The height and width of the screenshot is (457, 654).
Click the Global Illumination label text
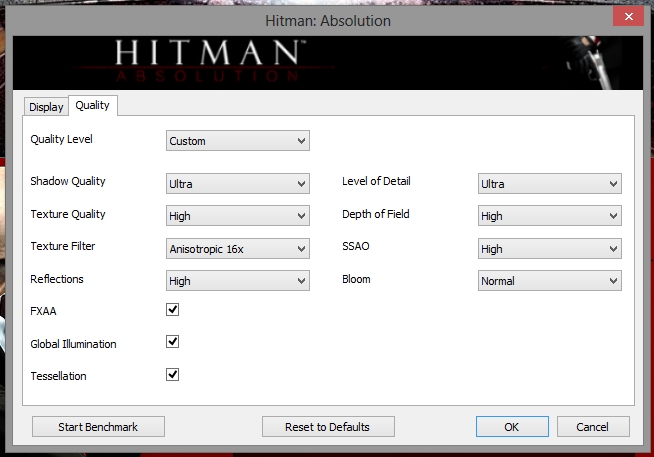click(73, 344)
